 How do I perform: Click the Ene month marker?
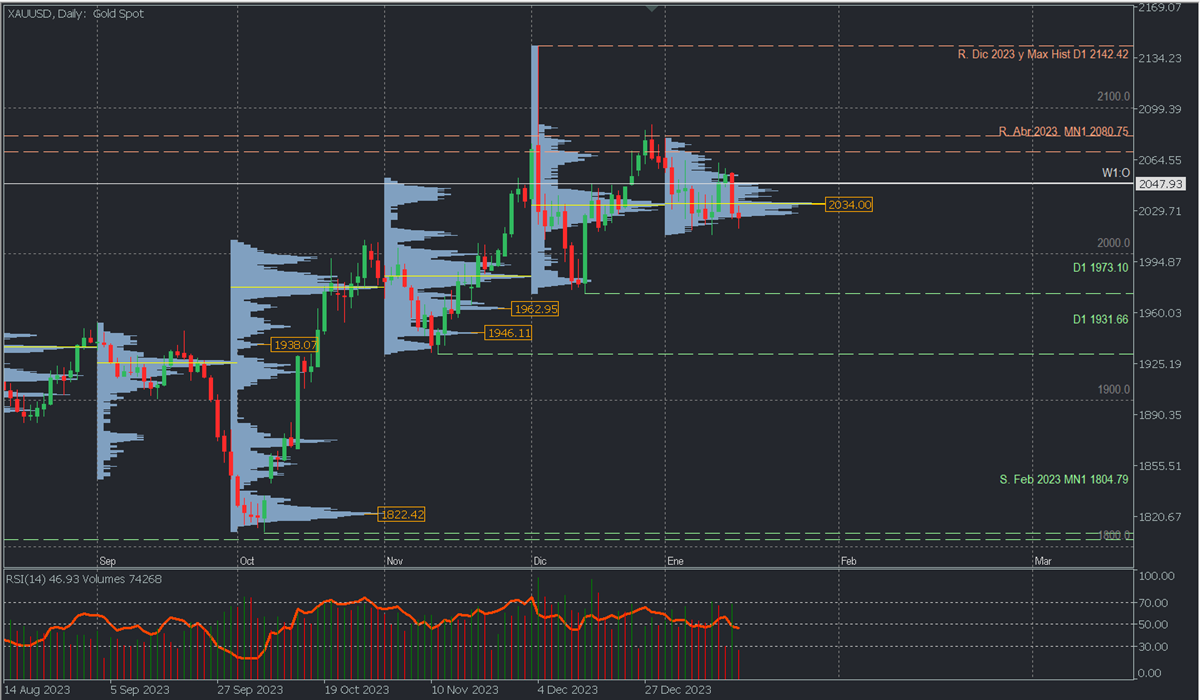674,562
